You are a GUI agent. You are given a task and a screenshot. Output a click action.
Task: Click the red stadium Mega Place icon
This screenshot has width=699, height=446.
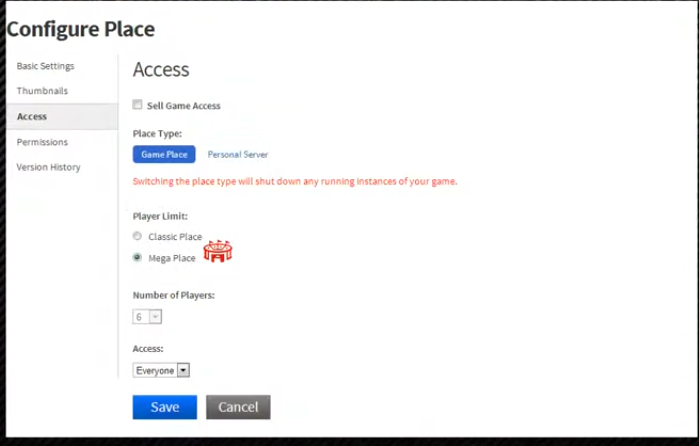217,251
